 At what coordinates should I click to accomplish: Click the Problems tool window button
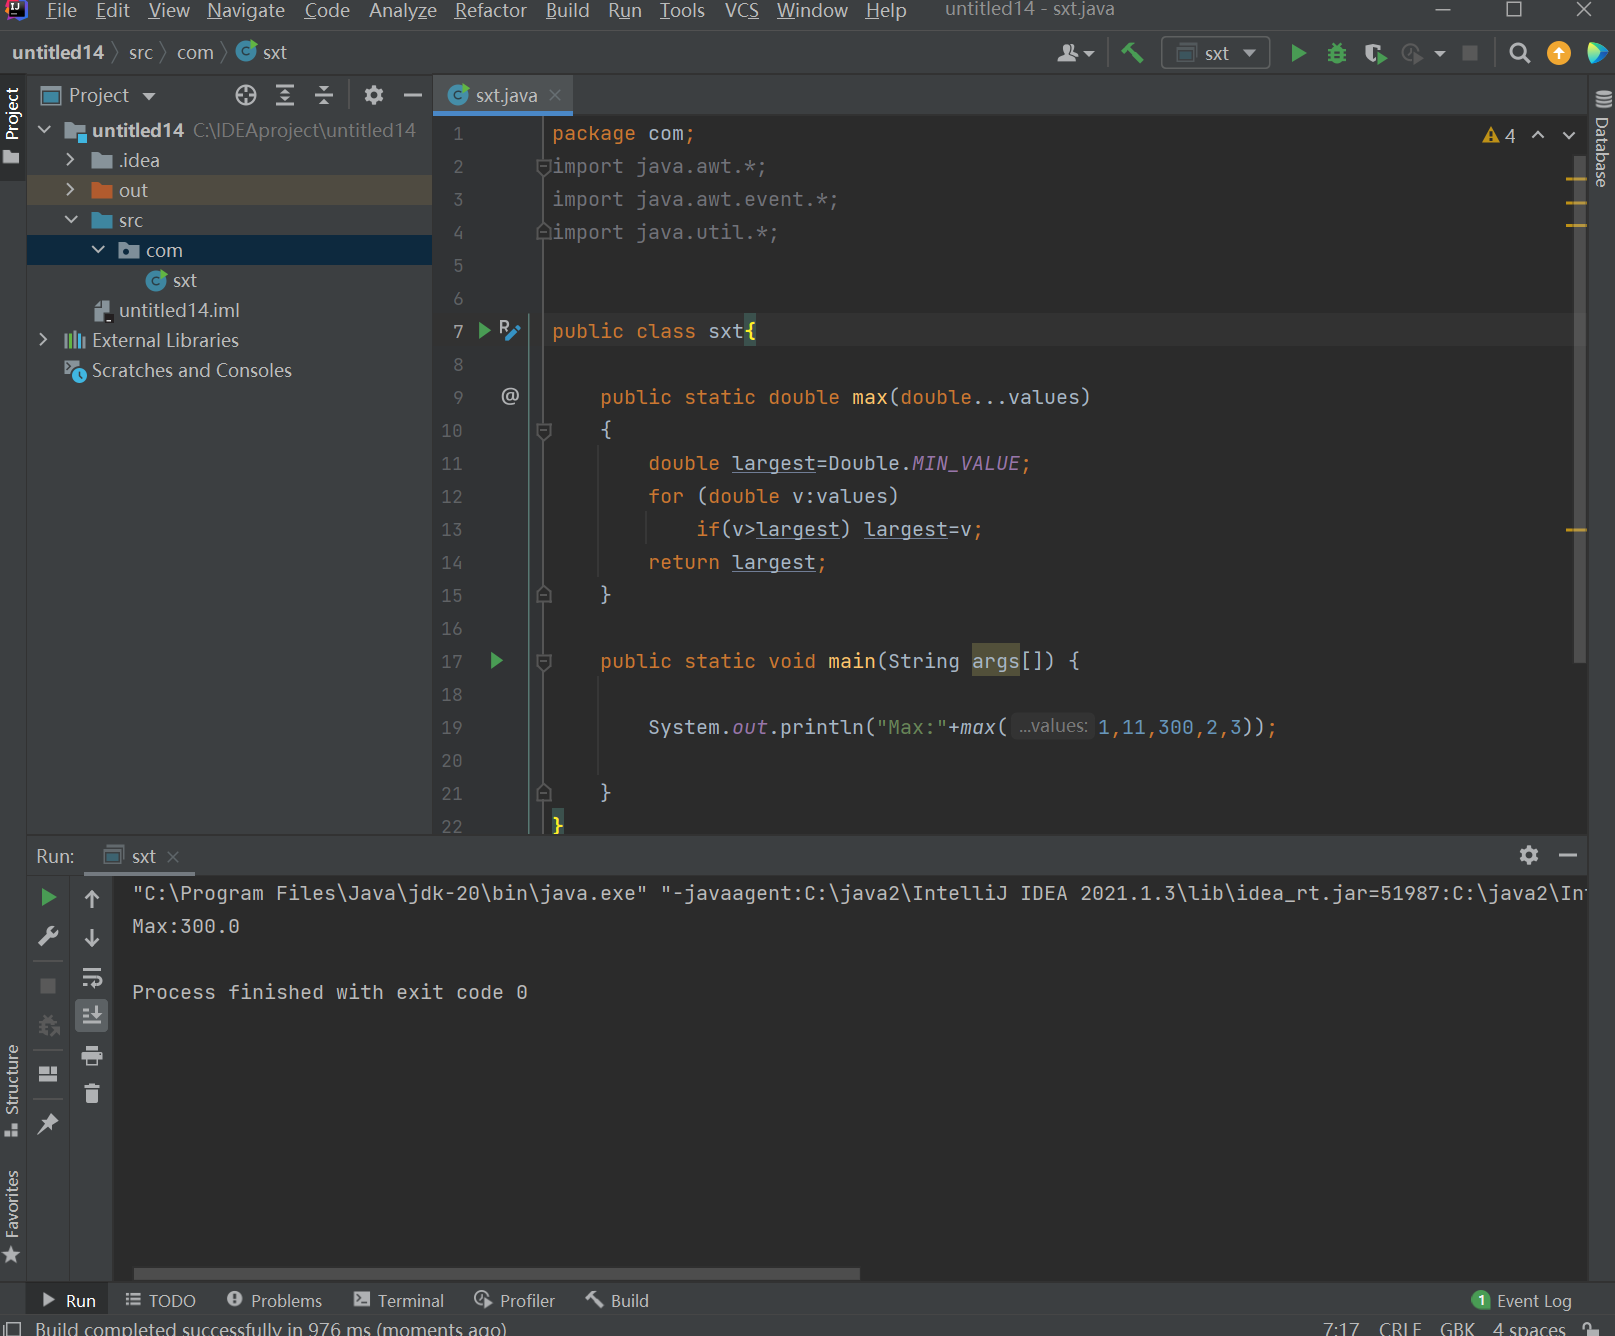click(275, 1300)
